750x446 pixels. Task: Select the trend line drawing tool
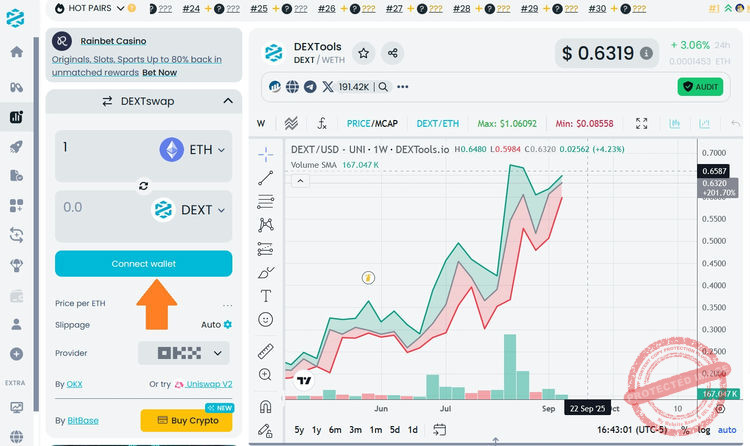tap(266, 178)
